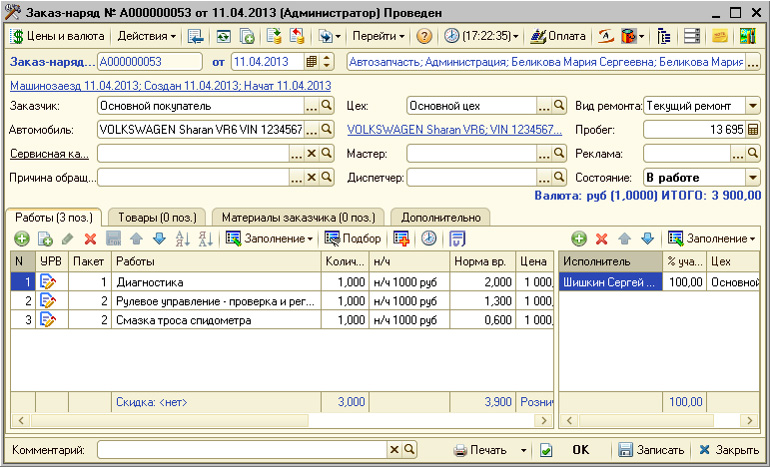Click the magnifier icon of the Автомобиль field

[327, 129]
